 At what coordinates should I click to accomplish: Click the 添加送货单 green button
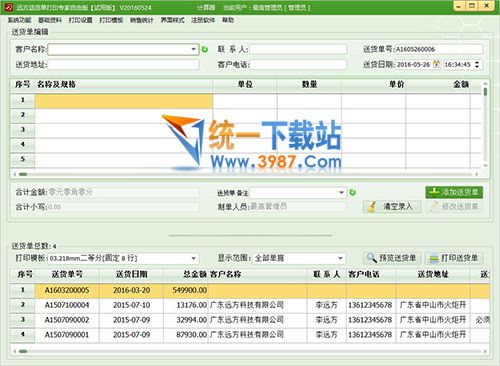tap(454, 192)
